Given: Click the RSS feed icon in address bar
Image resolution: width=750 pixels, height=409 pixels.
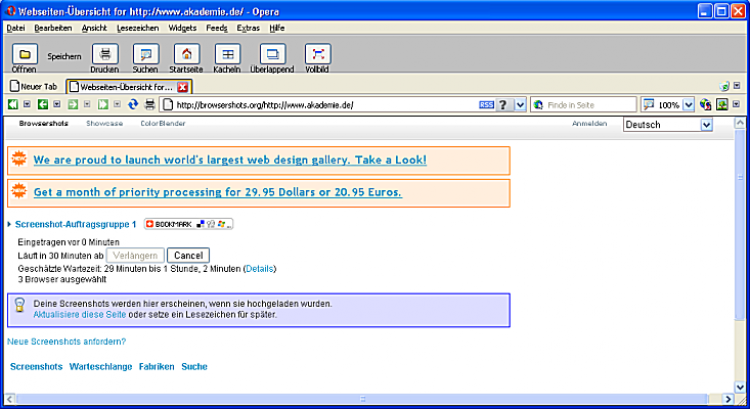Looking at the screenshot, I should click(x=486, y=104).
